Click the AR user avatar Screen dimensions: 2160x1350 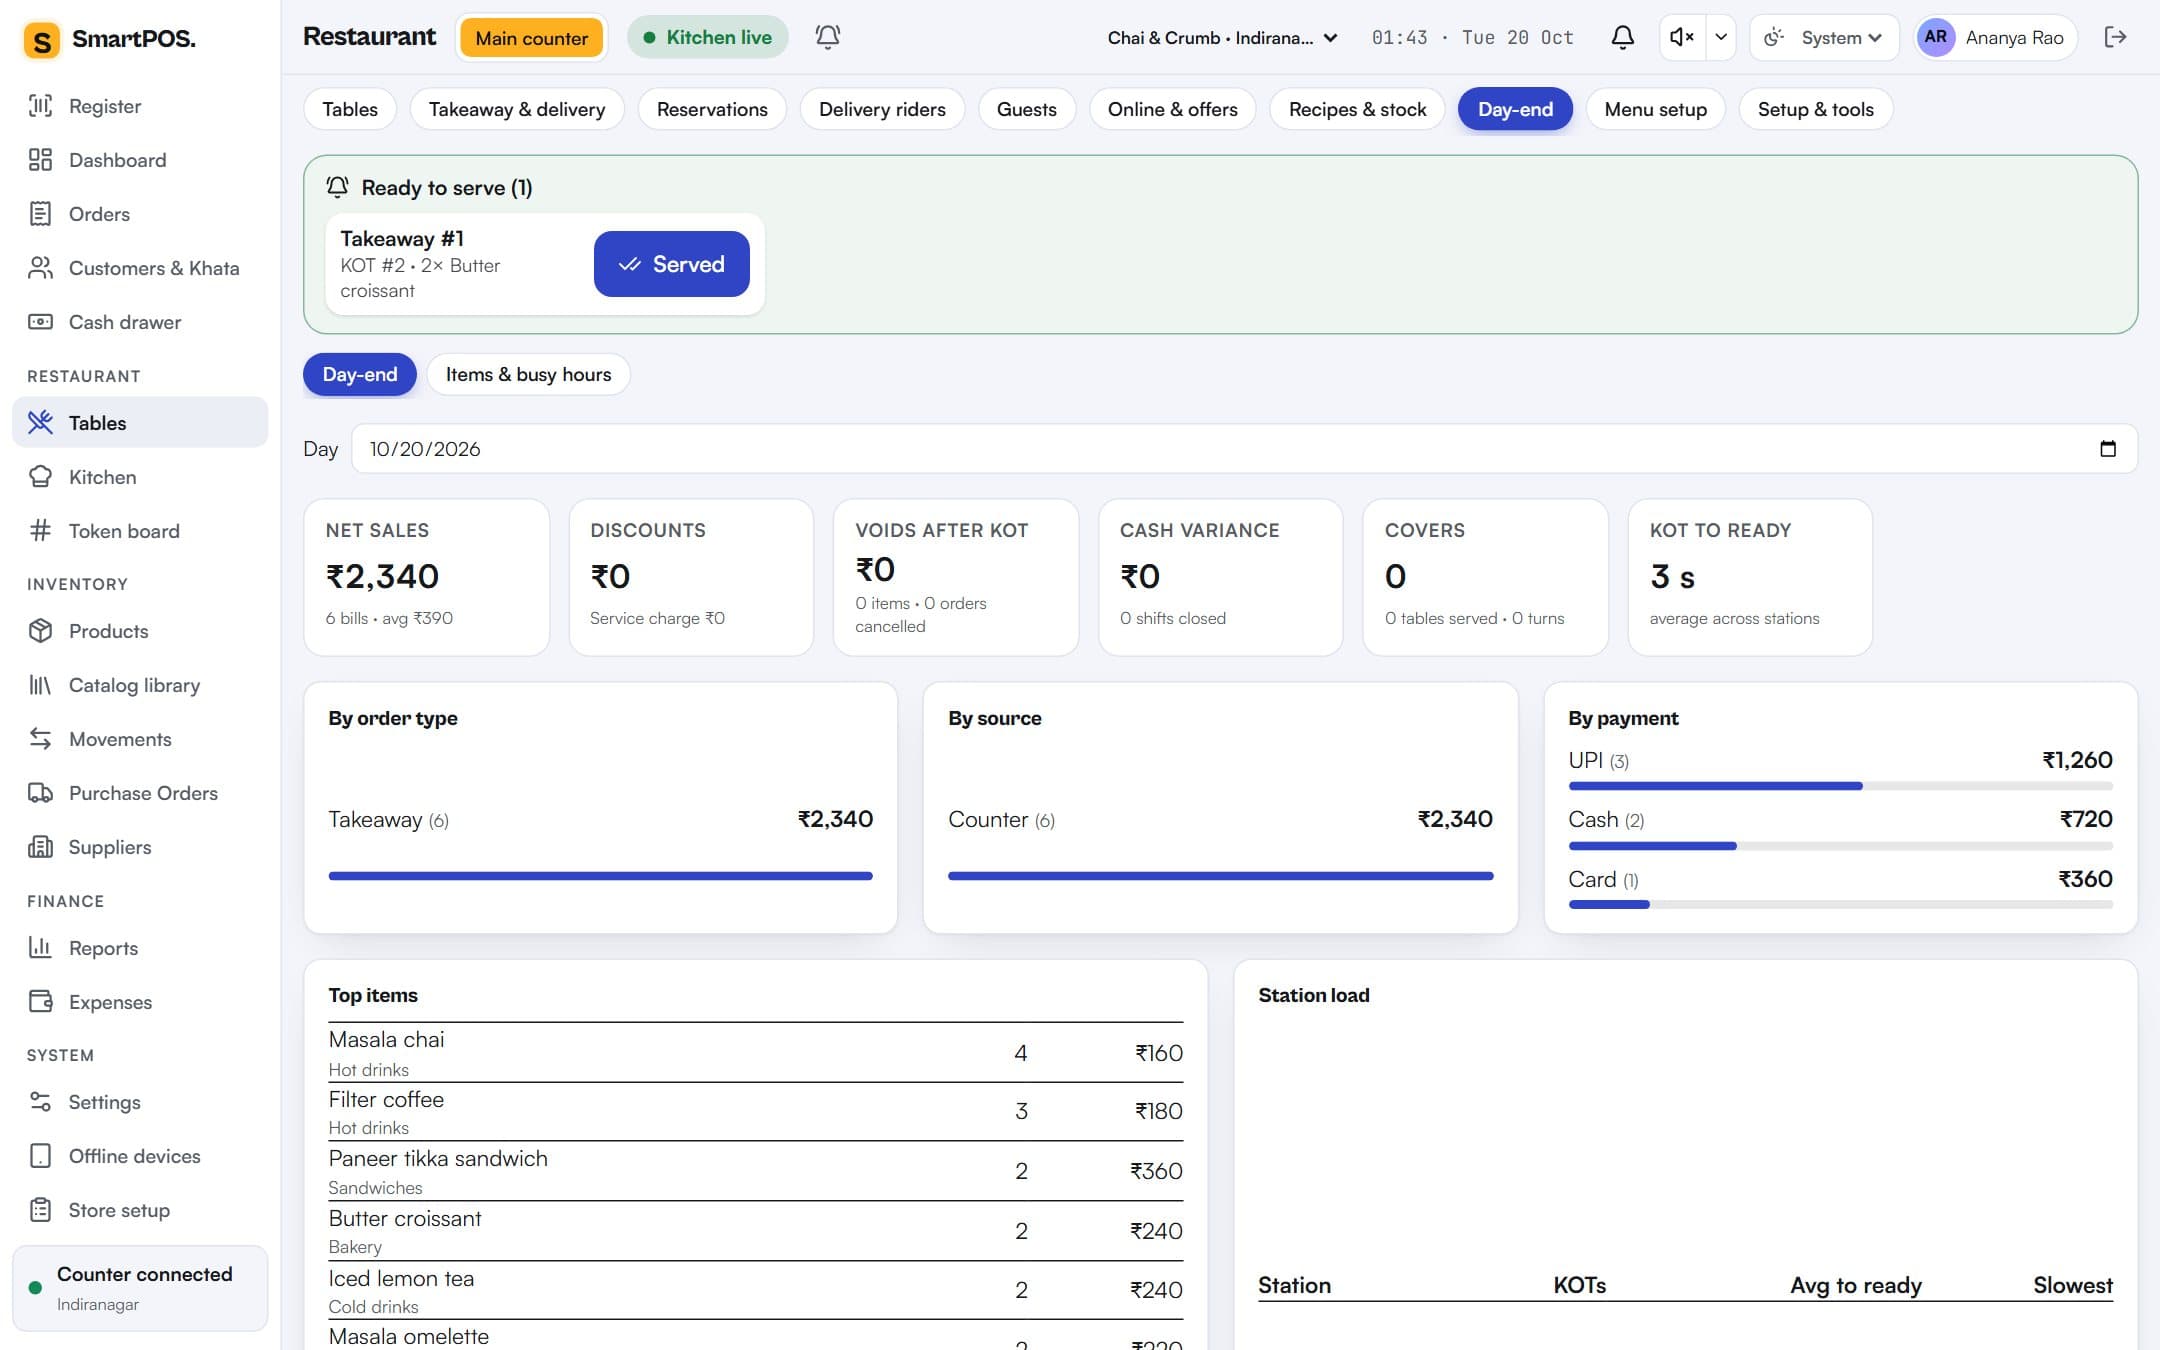1936,37
